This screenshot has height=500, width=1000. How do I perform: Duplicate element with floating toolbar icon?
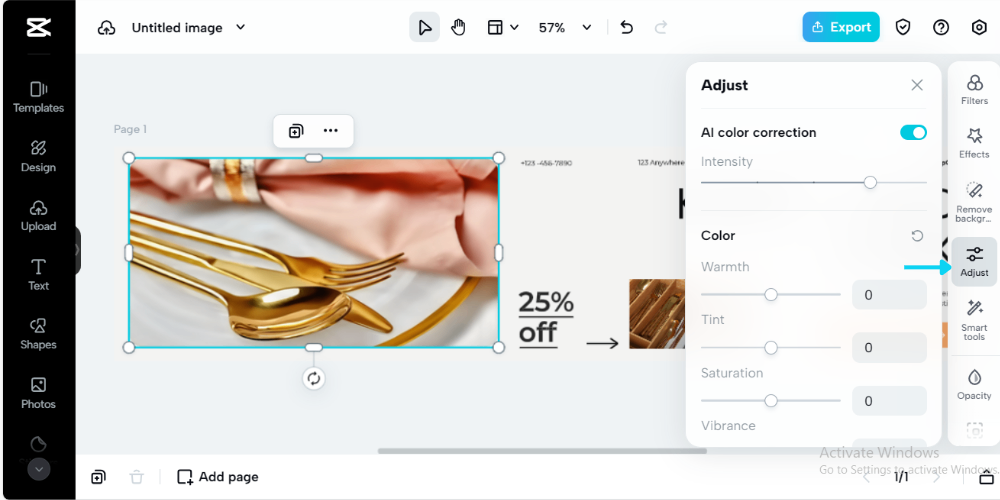click(x=295, y=131)
